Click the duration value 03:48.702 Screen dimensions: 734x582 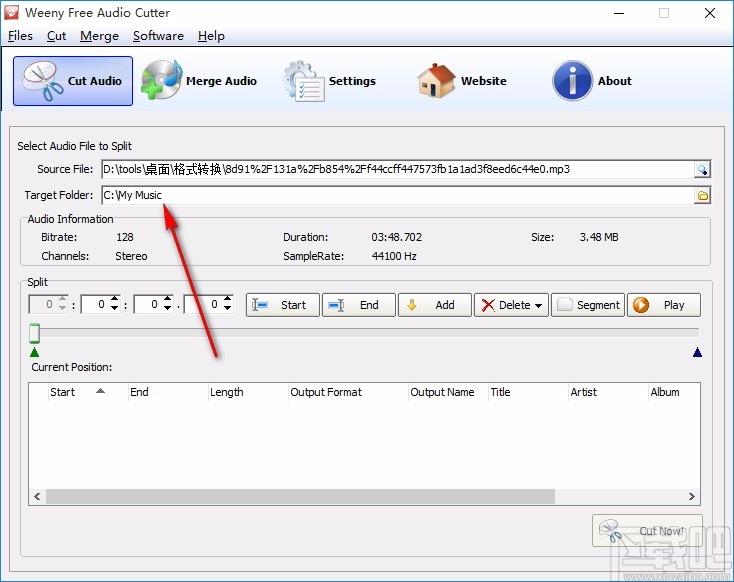396,237
